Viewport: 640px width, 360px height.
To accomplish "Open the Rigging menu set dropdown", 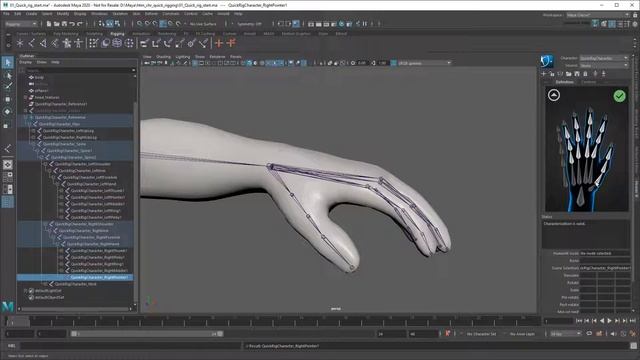I will pos(21,24).
